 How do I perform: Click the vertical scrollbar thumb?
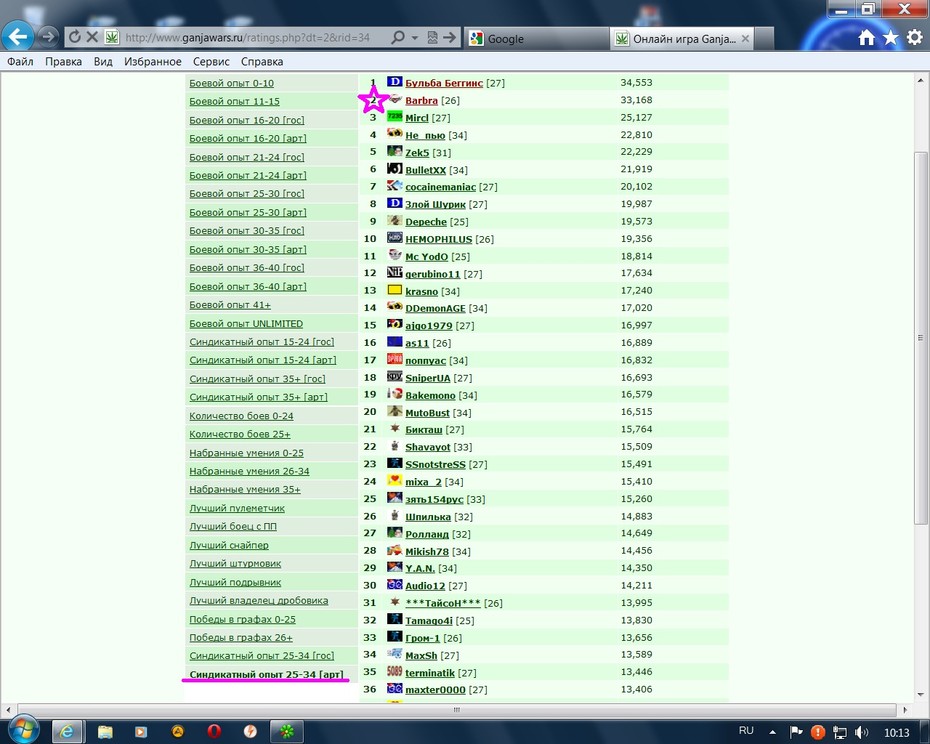(x=920, y=338)
